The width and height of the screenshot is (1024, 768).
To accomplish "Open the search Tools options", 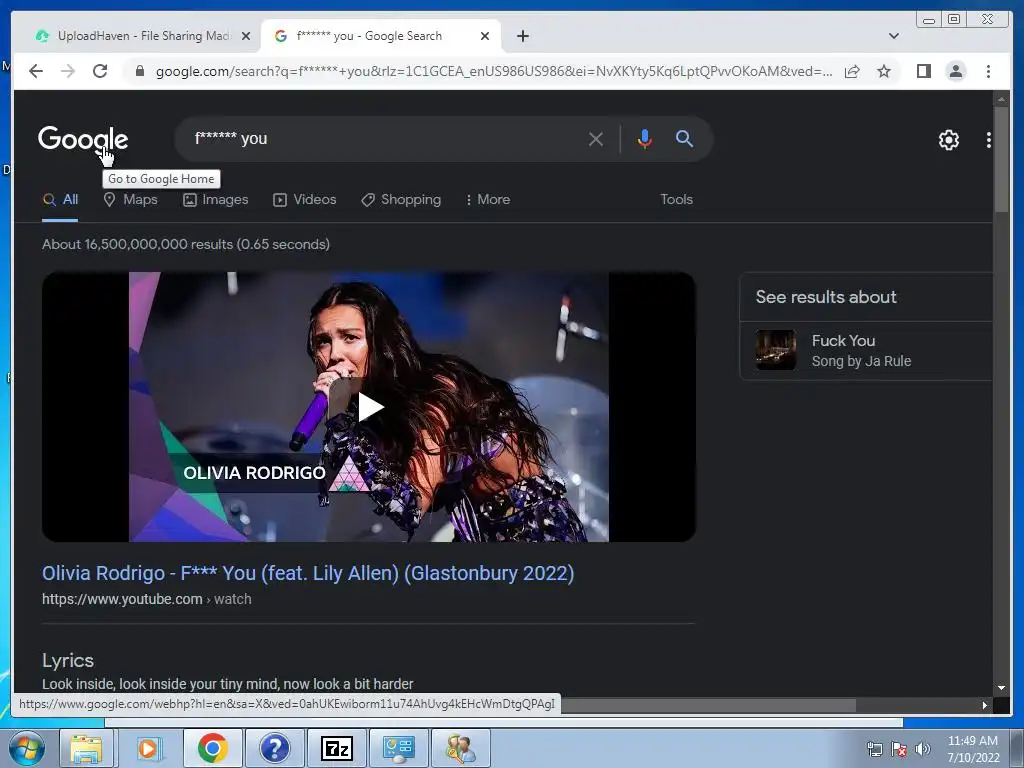I will pos(676,200).
